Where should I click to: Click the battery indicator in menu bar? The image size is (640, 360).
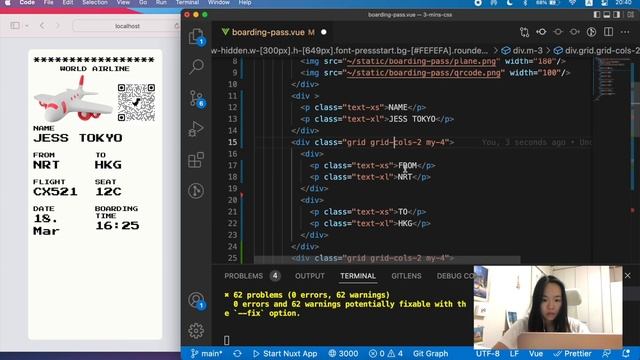(548, 2)
